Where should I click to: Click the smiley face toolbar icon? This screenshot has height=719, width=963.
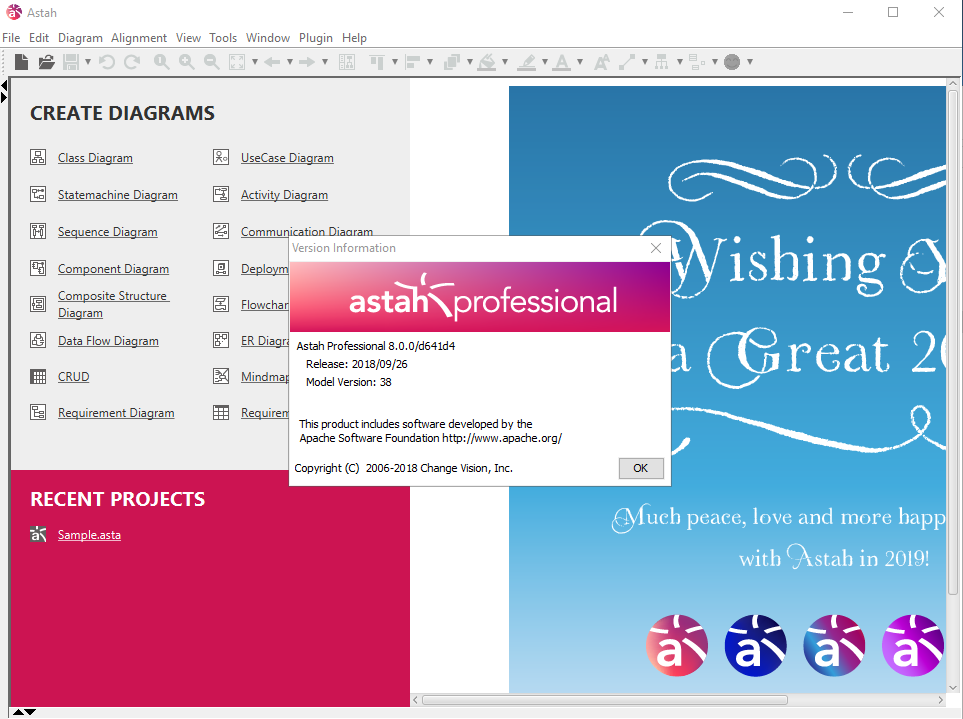[x=732, y=61]
